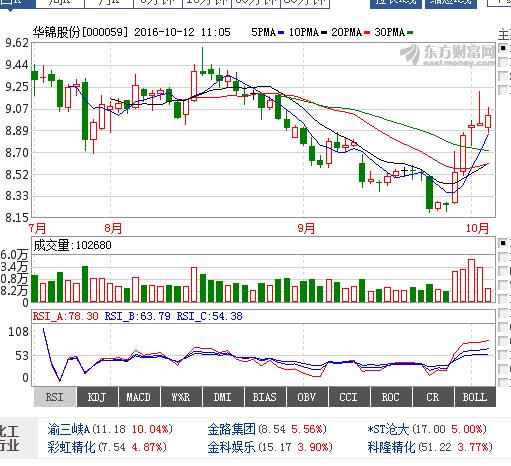Click the 108 RSI axis label

(19, 332)
